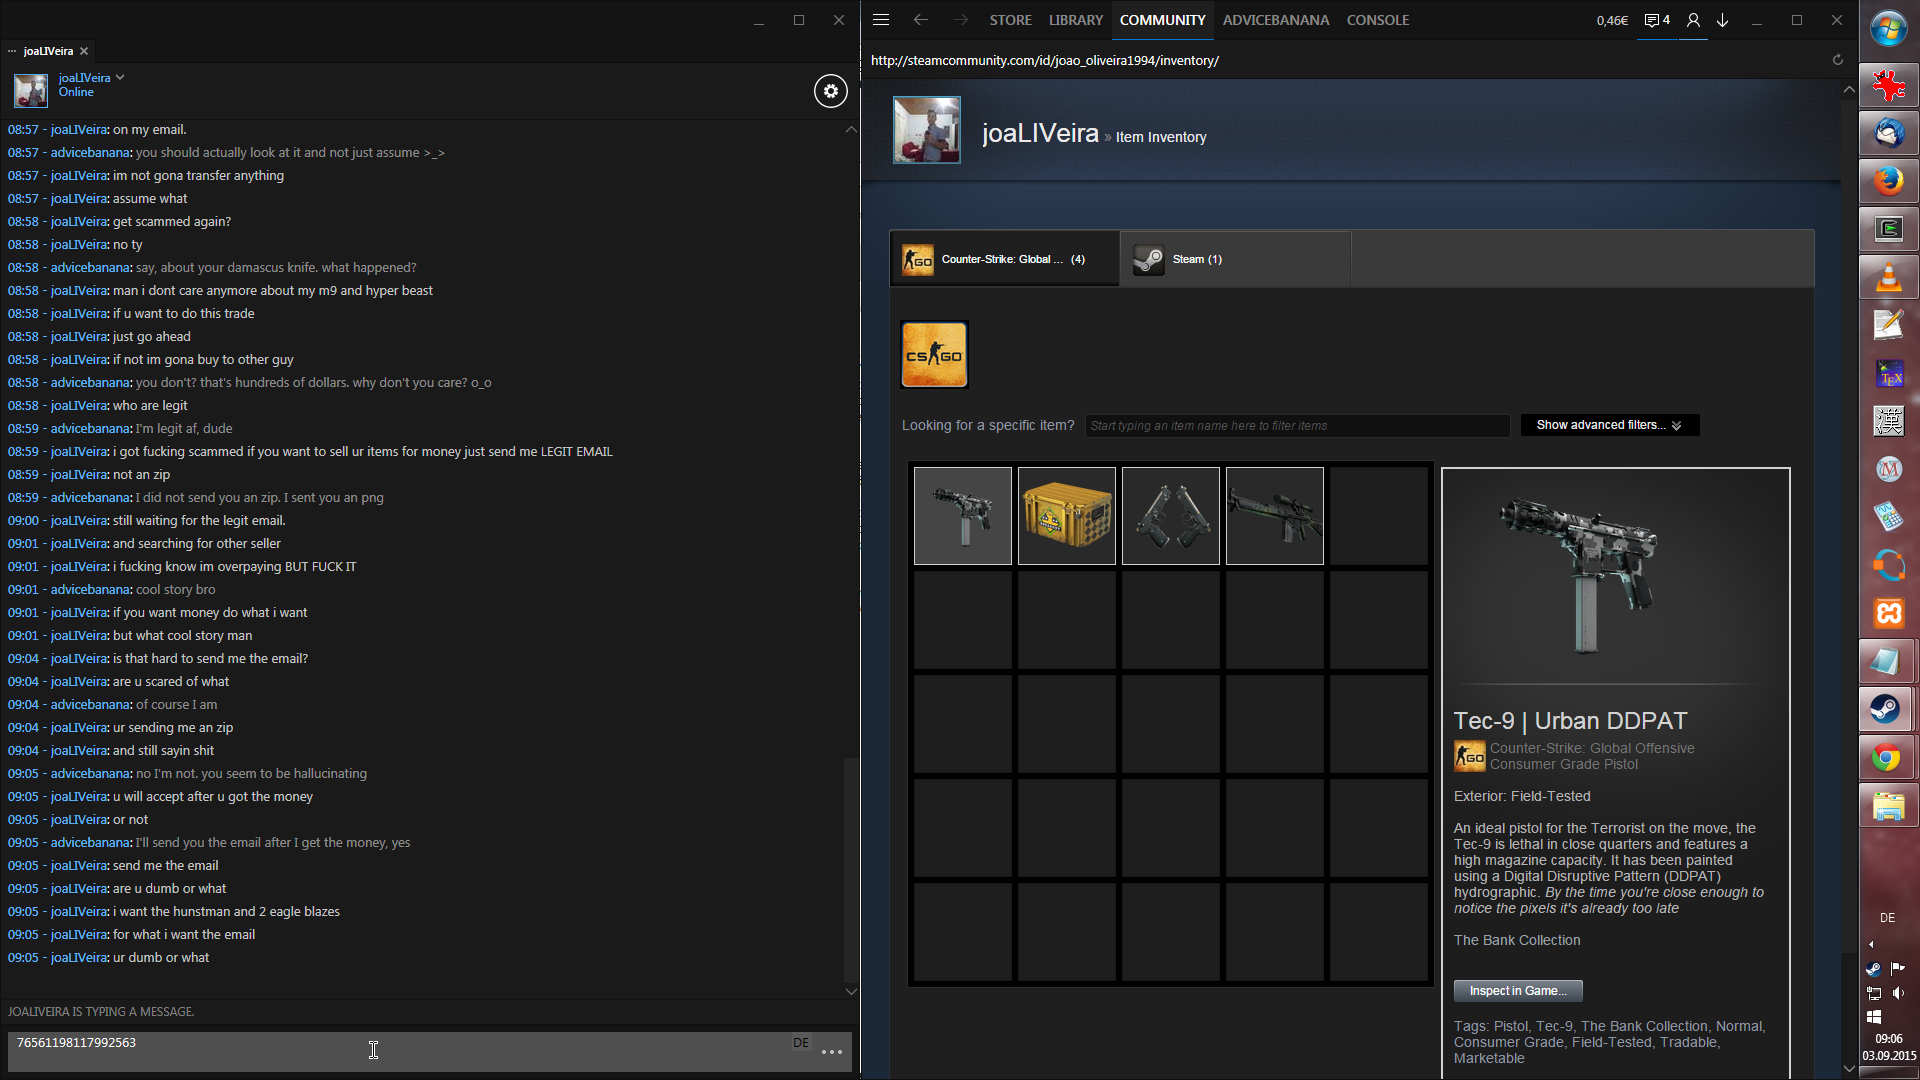This screenshot has height=1080, width=1920.
Task: Go back with the left arrow
Action: [x=920, y=20]
